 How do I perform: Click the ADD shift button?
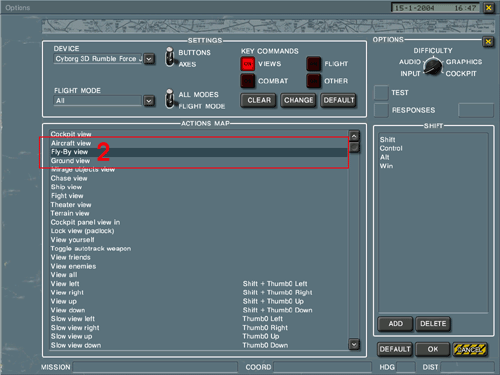(x=395, y=324)
